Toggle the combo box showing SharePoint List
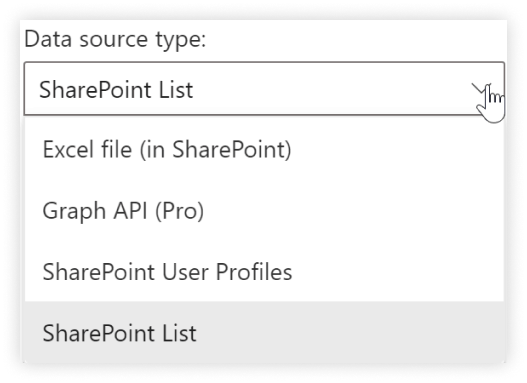 (264, 89)
